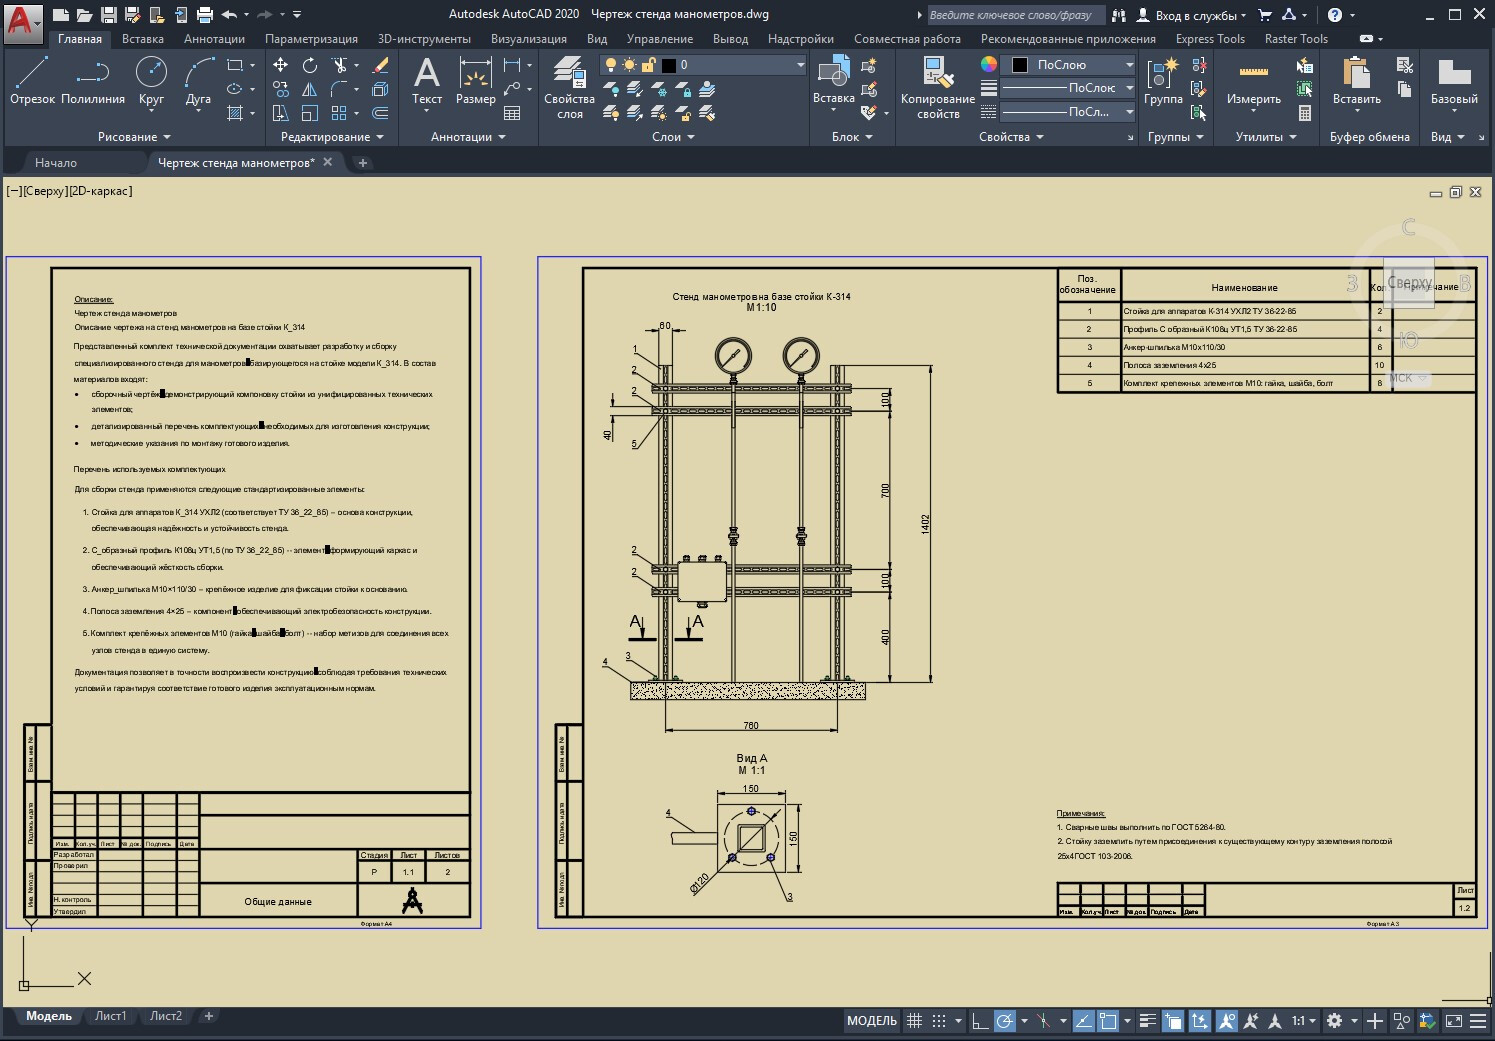Open the annotation scale 1:1 dropdown
The image size is (1495, 1041).
click(x=1302, y=1021)
